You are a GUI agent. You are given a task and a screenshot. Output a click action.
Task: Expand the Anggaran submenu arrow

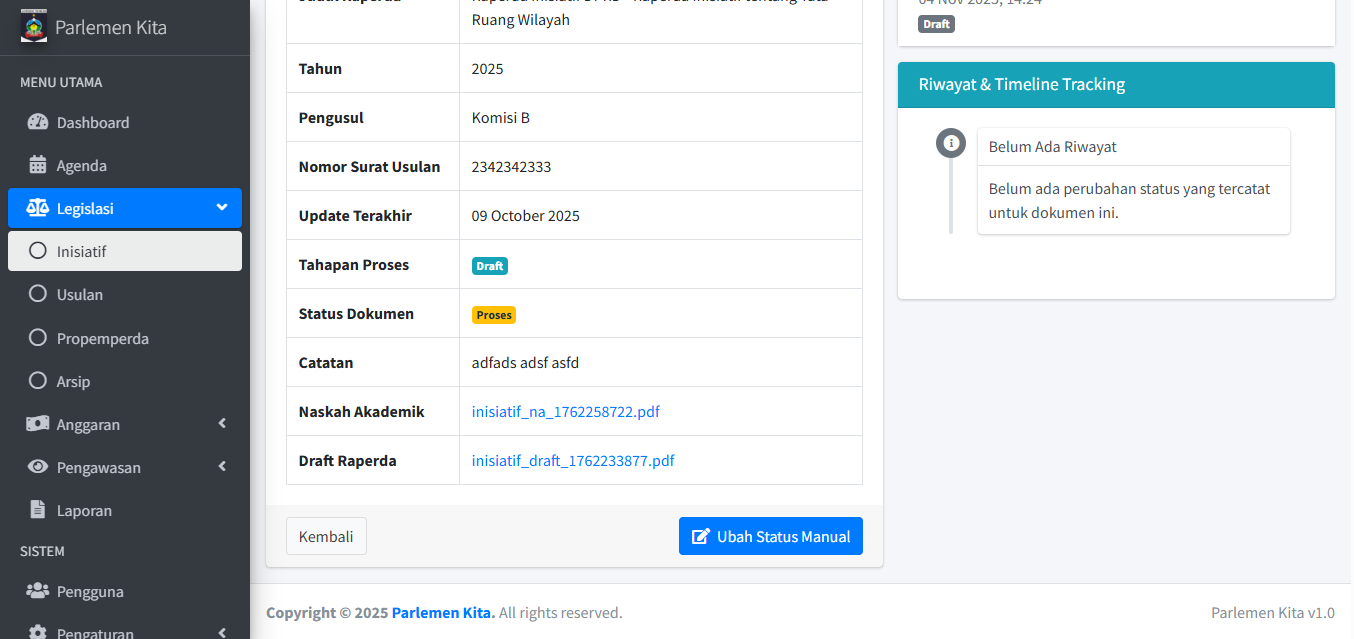click(x=222, y=424)
